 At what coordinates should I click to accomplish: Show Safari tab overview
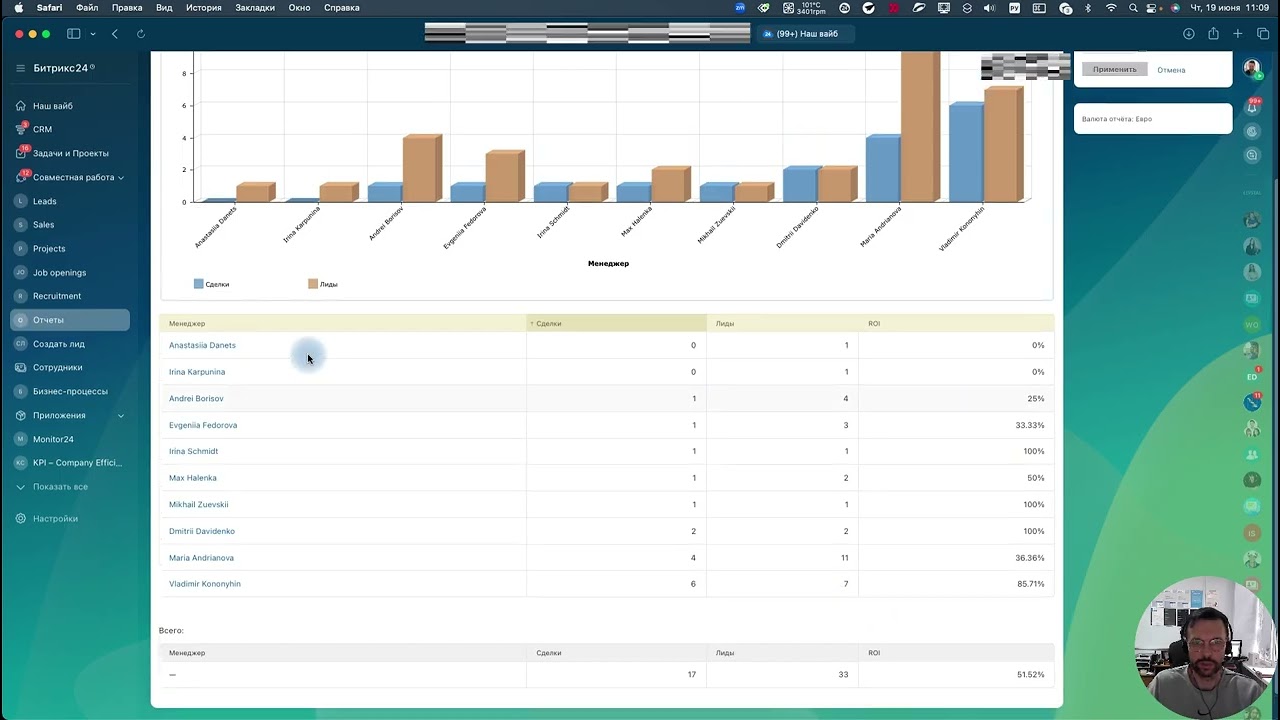[1263, 34]
